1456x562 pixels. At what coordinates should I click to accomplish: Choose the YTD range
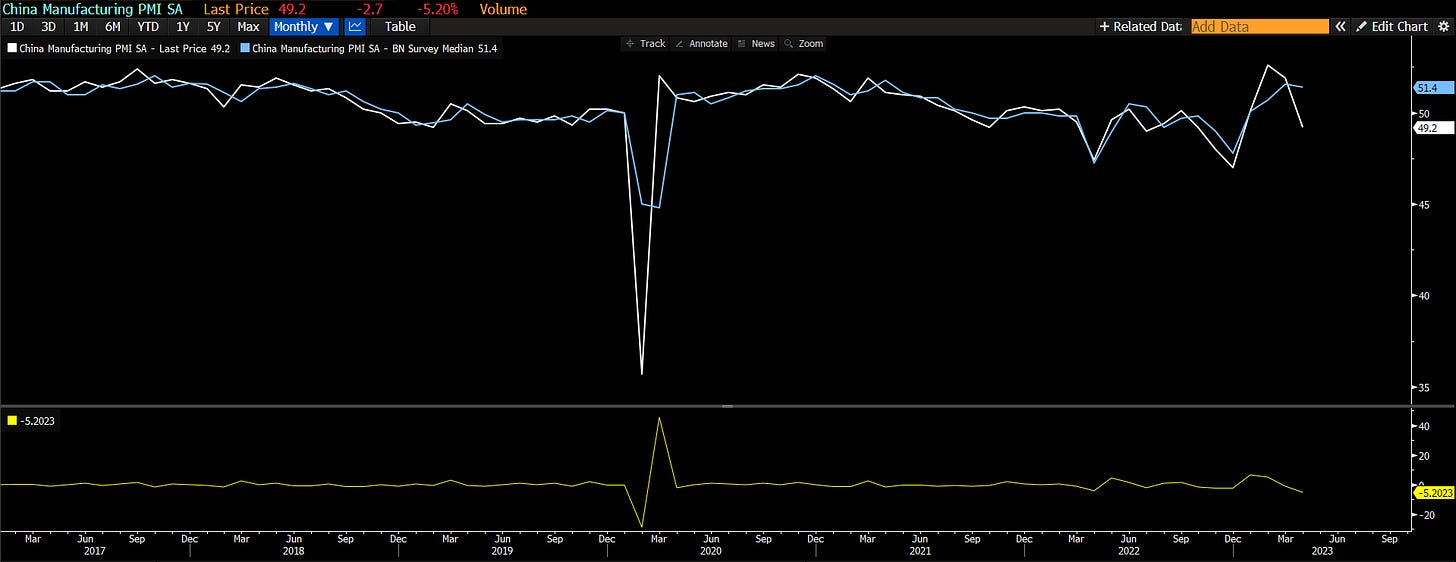coord(148,27)
